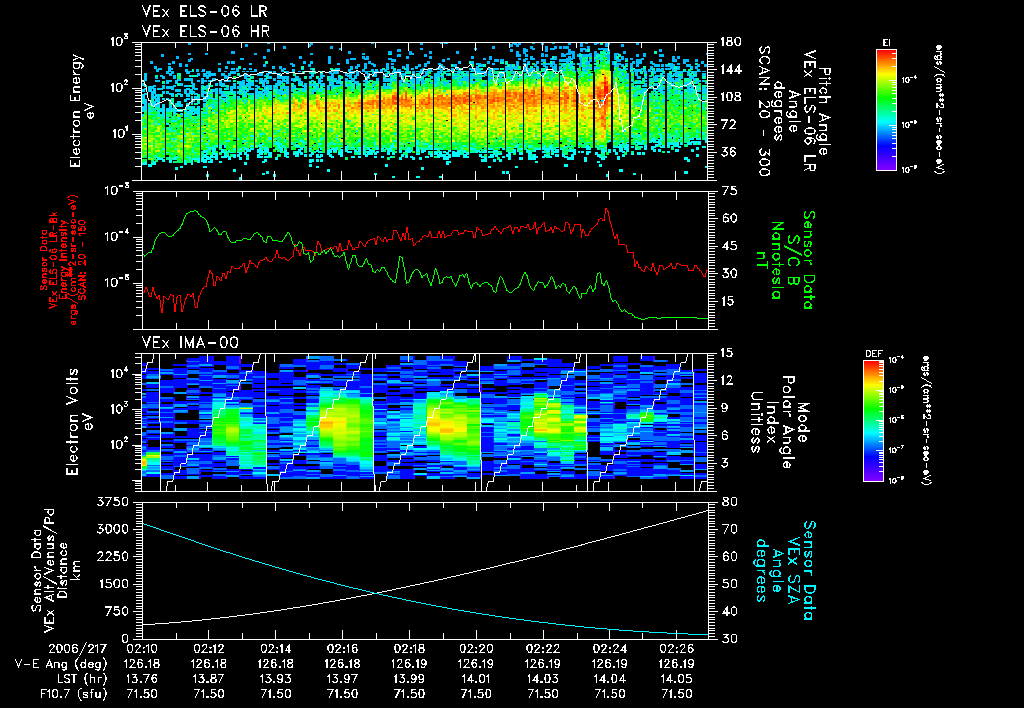Click the 'VEx ELS-06 LR' title

pos(204,12)
